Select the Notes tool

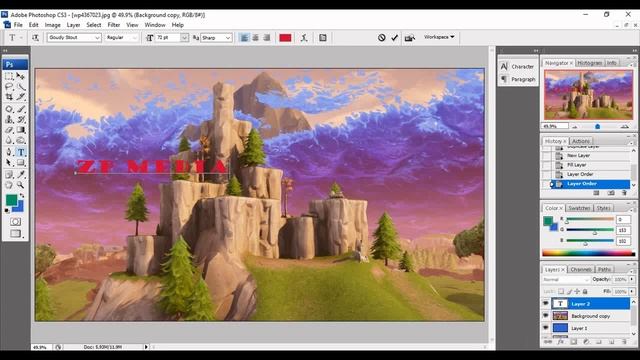[9, 175]
